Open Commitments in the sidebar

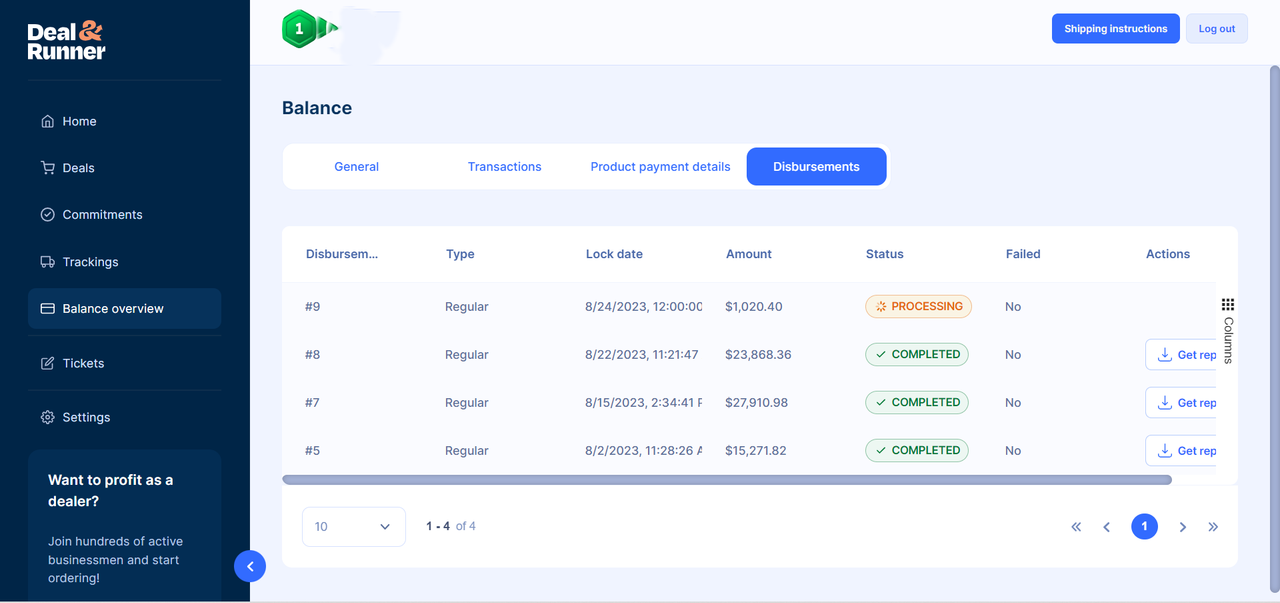click(124, 214)
